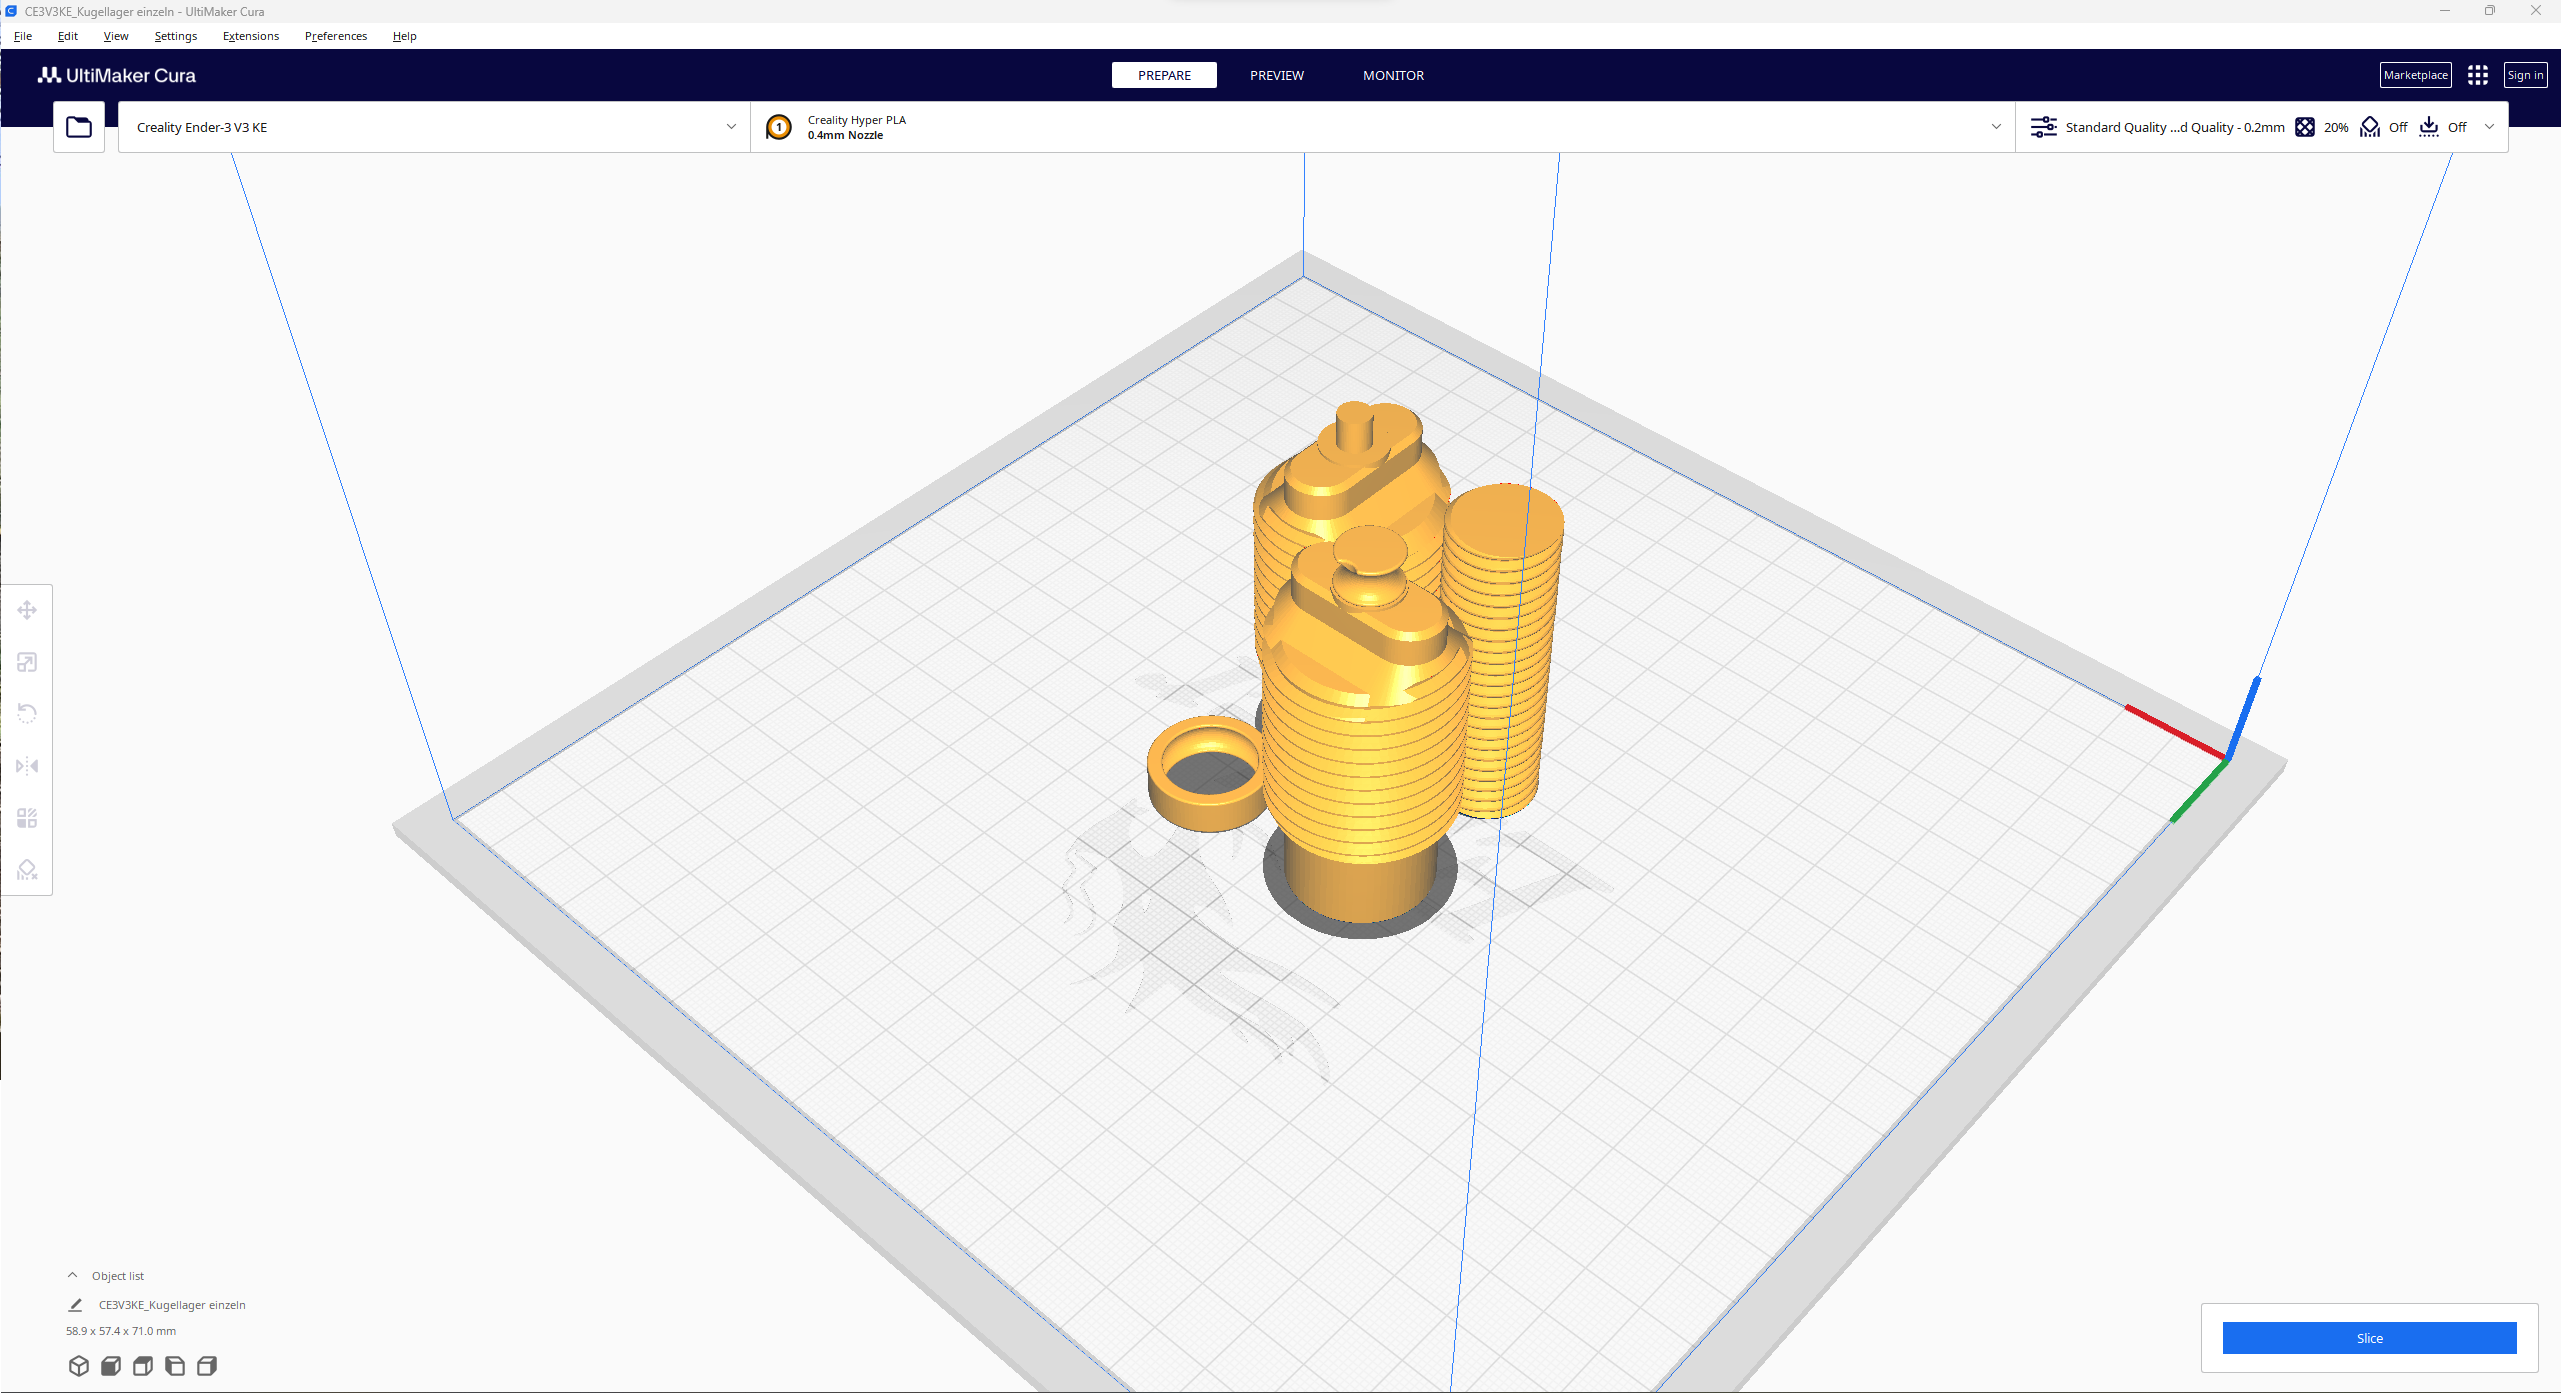2561x1393 pixels.
Task: Rename project using the pencil icon
Action: [x=75, y=1305]
